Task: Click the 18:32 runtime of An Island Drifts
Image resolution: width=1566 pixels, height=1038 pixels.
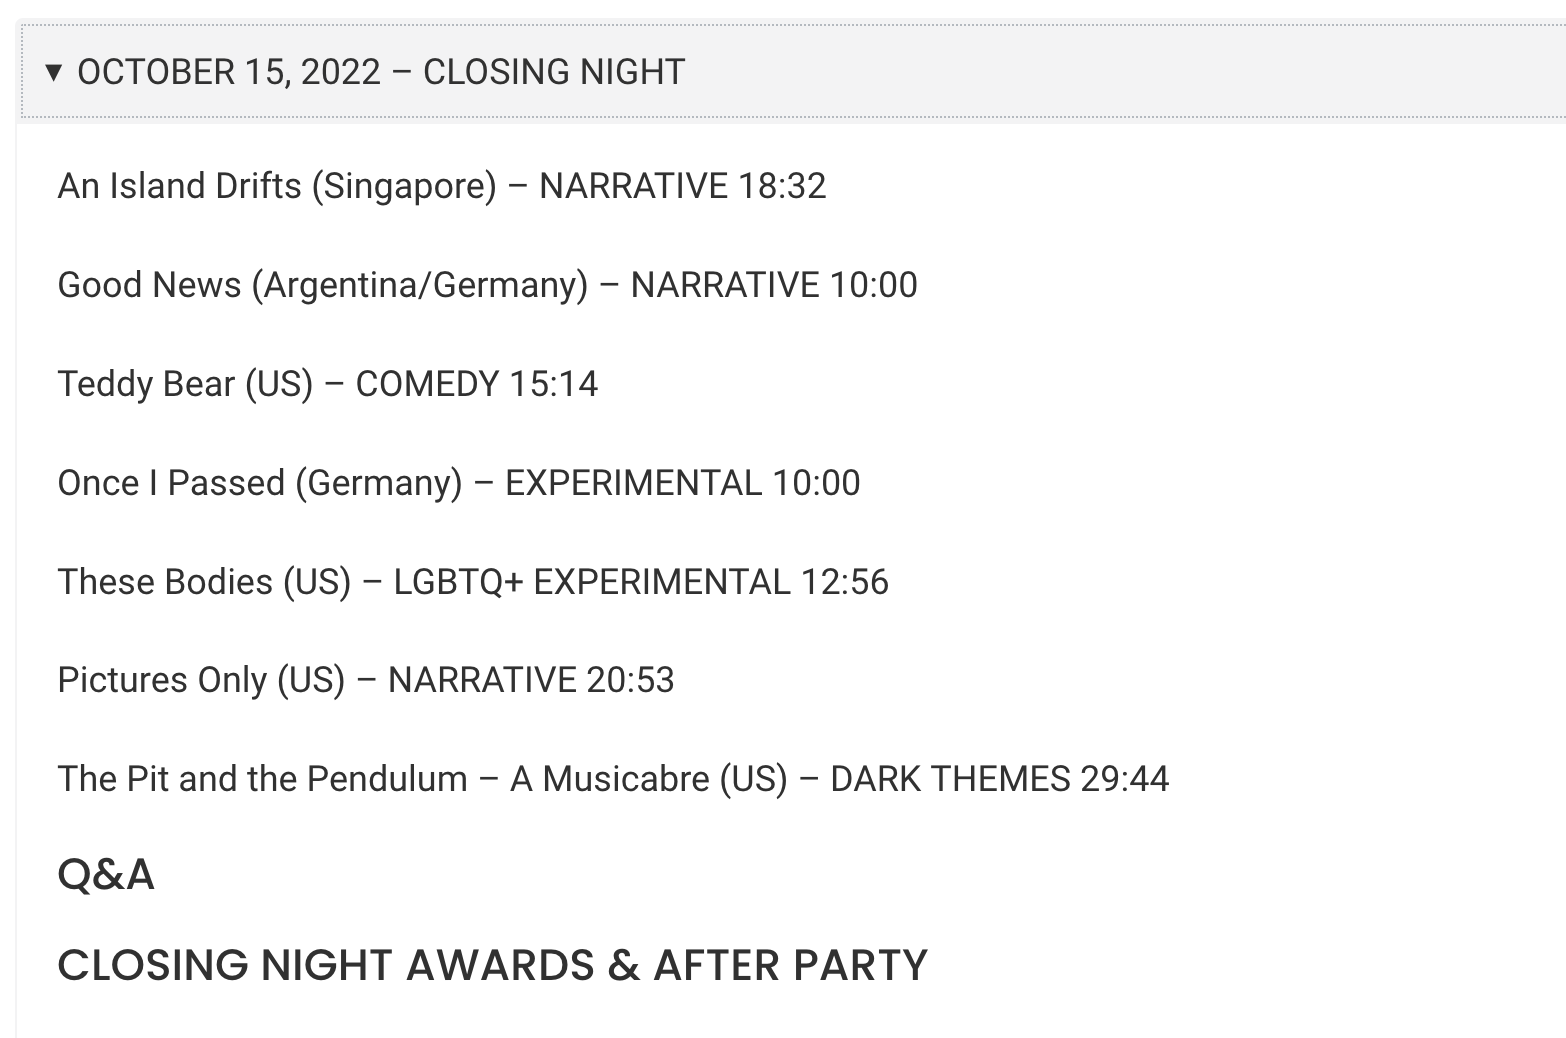Action: click(782, 186)
